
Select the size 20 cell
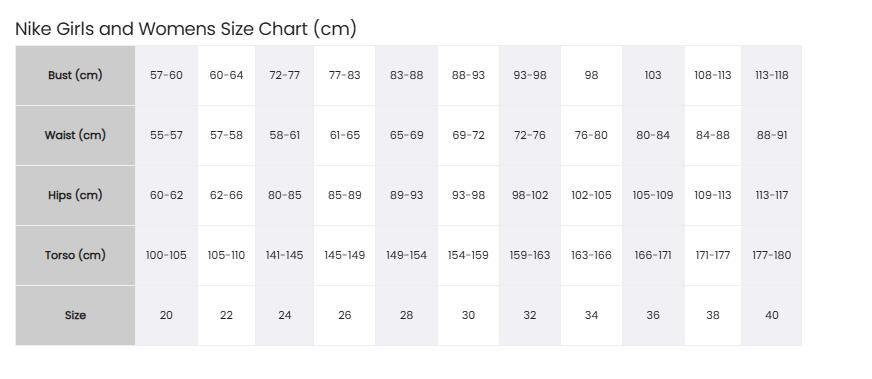(x=166, y=315)
